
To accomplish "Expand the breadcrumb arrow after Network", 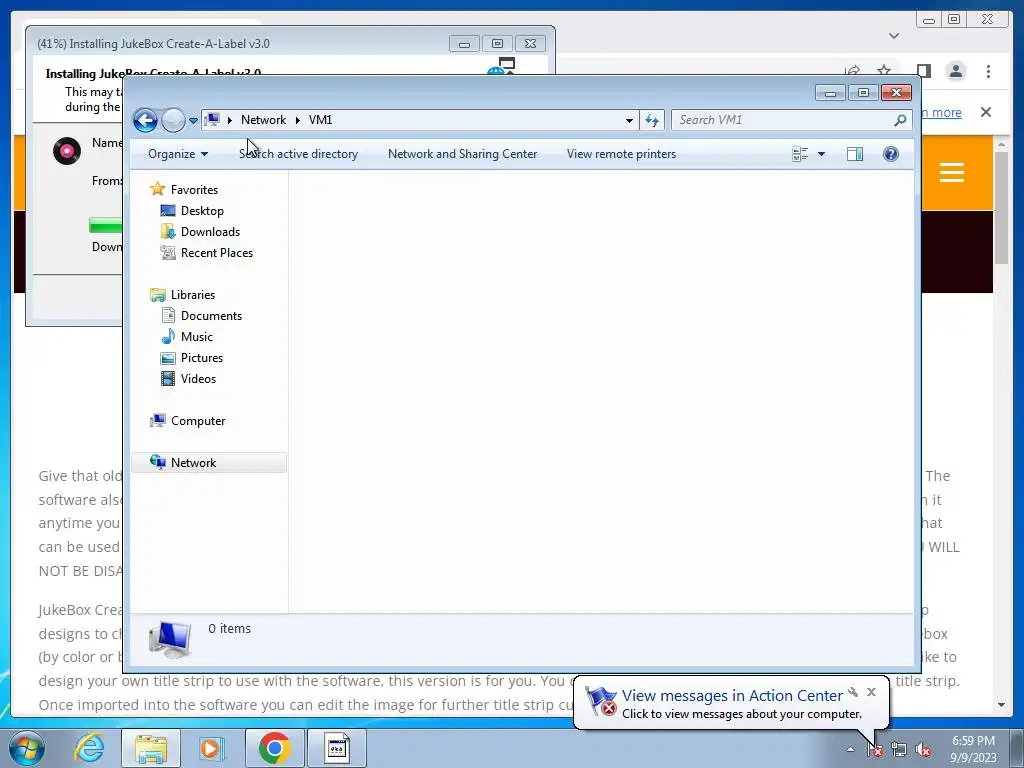I will pos(297,120).
